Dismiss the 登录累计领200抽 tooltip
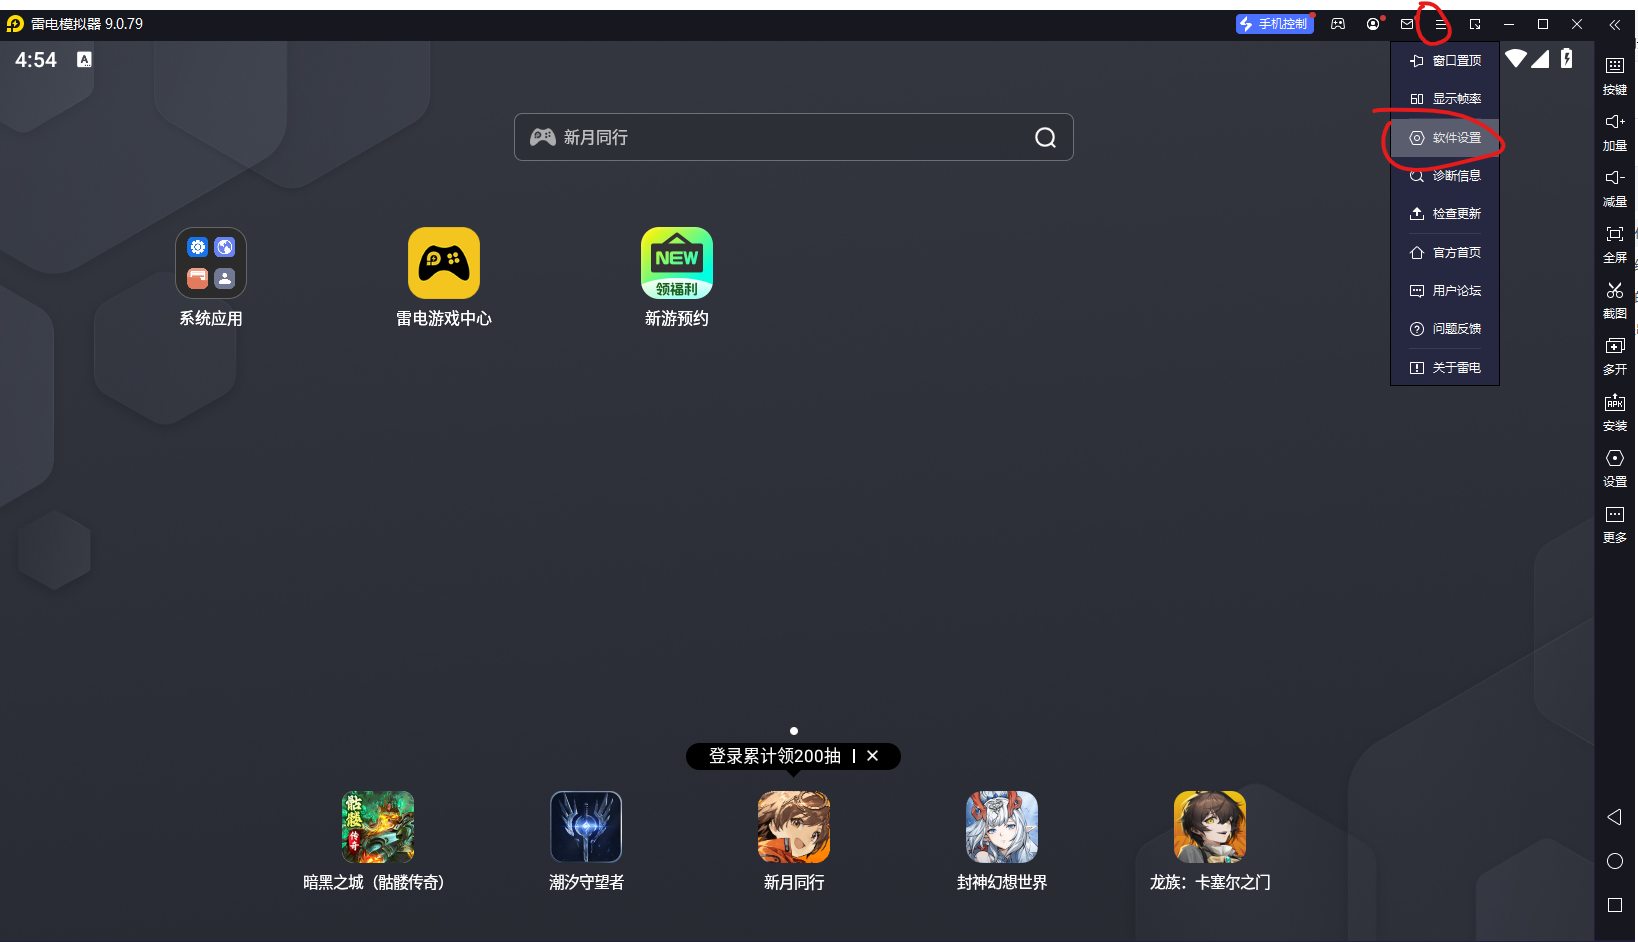 tap(872, 756)
